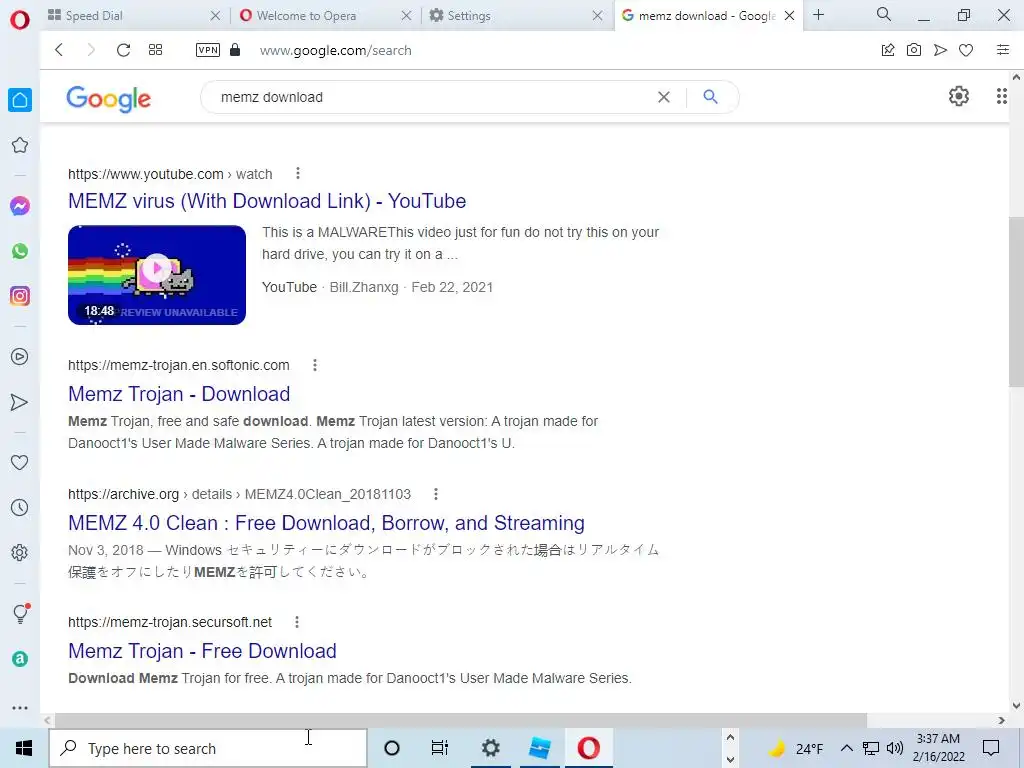Open more options for the securstoft.net result
Image resolution: width=1024 pixels, height=768 pixels.
[297, 622]
